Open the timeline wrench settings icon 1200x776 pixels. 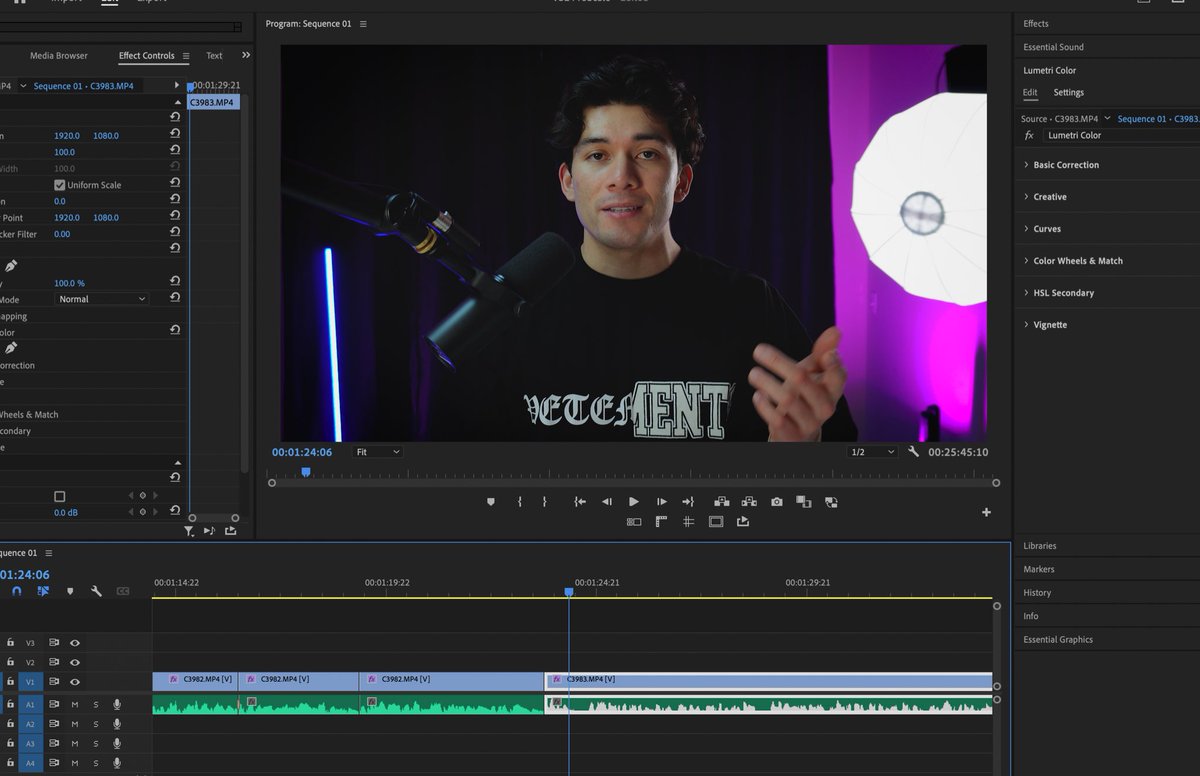96,591
